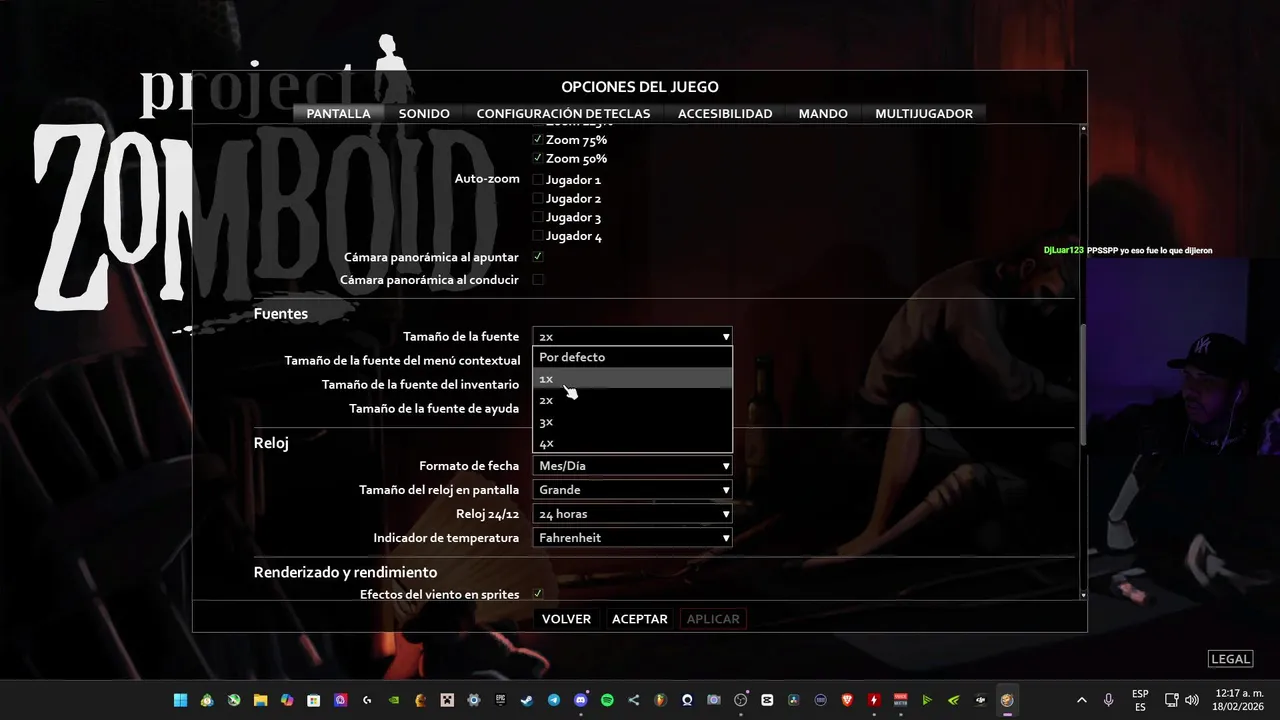Click the LEGAL button
This screenshot has height=720, width=1280.
[x=1231, y=659]
